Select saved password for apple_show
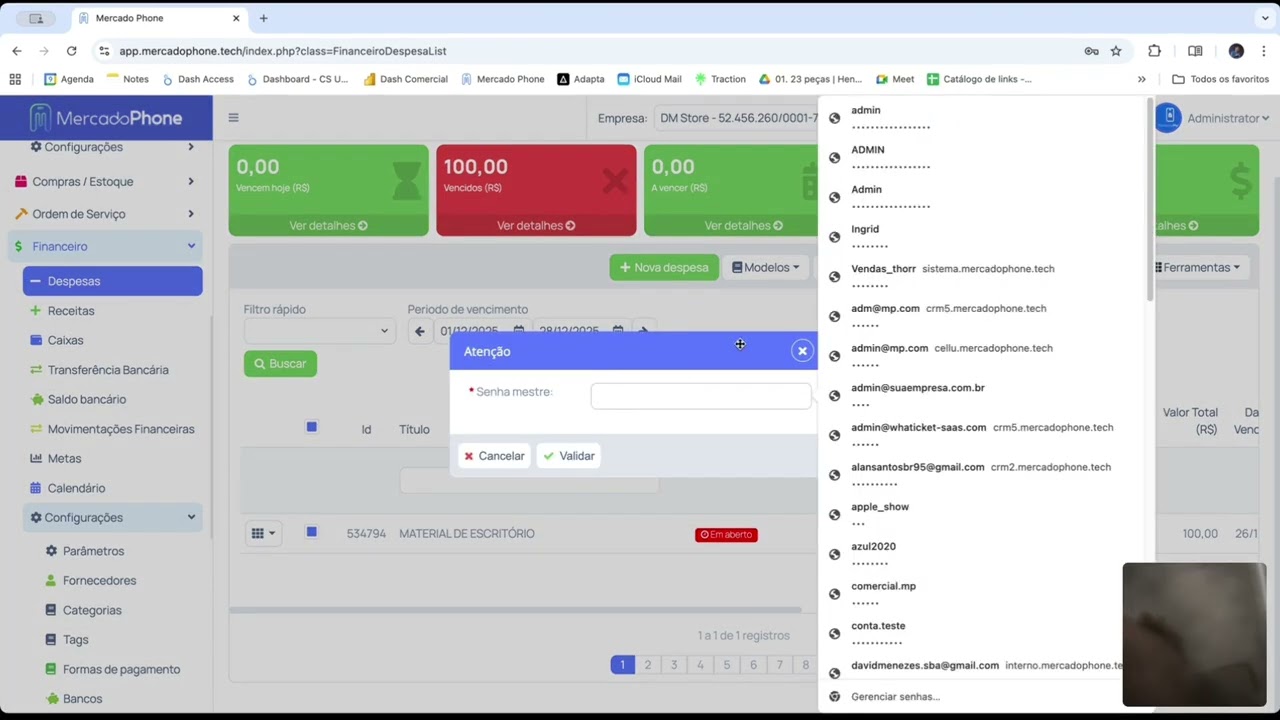 click(x=983, y=514)
